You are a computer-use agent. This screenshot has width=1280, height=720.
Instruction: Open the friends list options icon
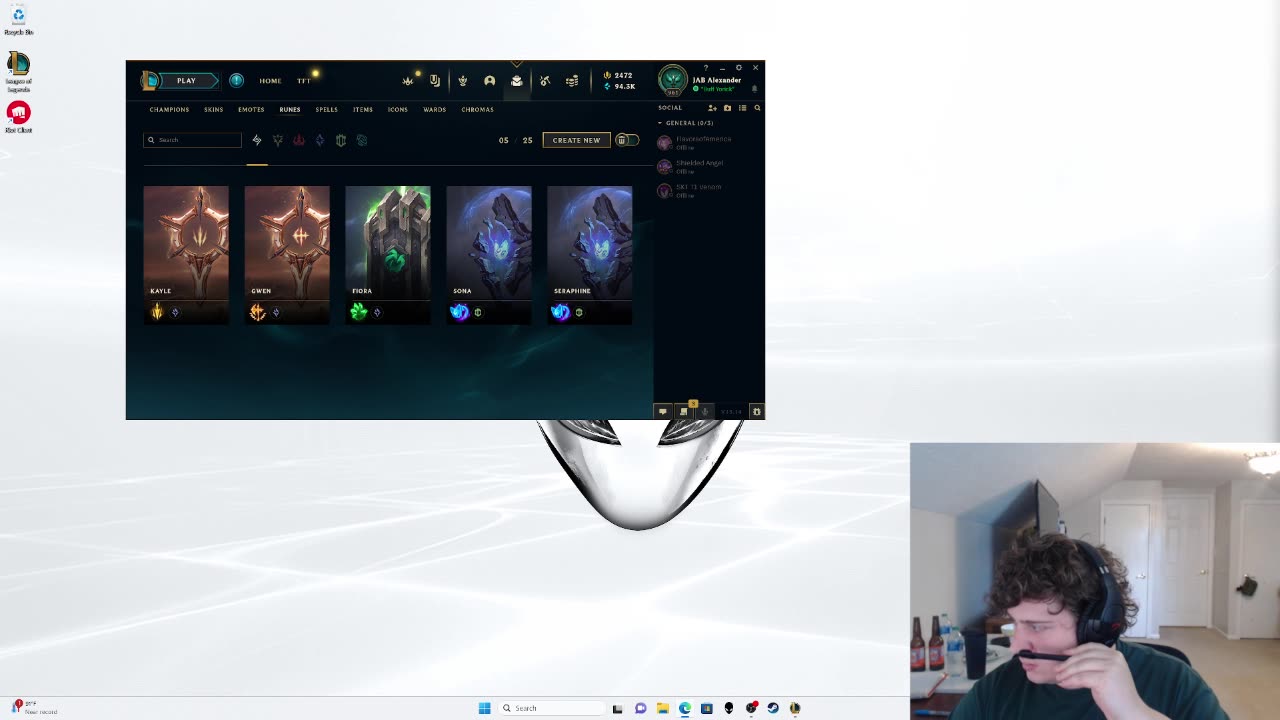742,108
